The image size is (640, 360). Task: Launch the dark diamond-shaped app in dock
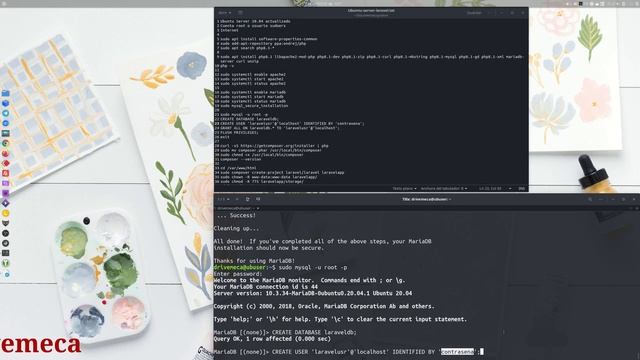pyautogui.click(x=5, y=203)
